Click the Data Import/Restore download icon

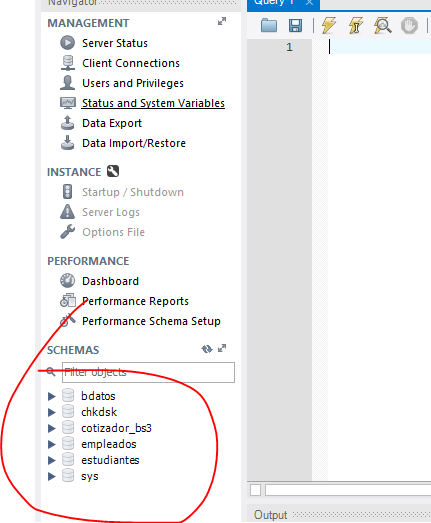pyautogui.click(x=67, y=143)
